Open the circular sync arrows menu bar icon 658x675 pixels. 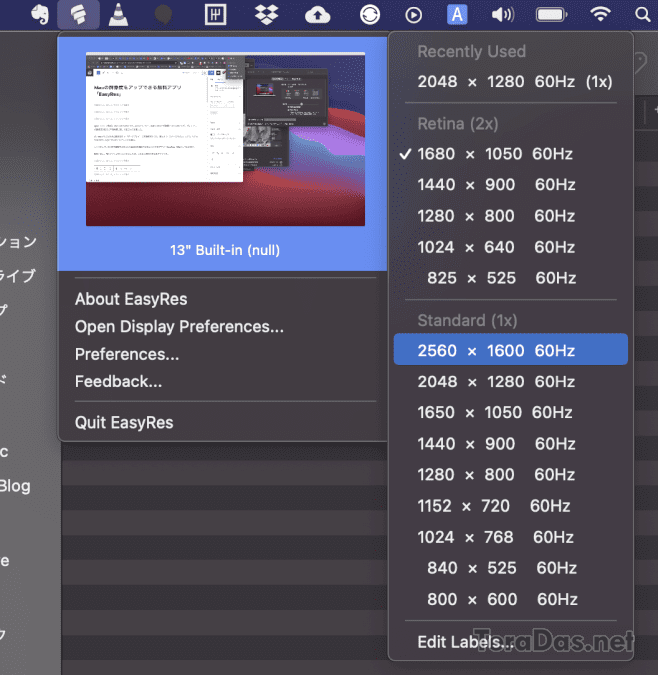coord(370,15)
